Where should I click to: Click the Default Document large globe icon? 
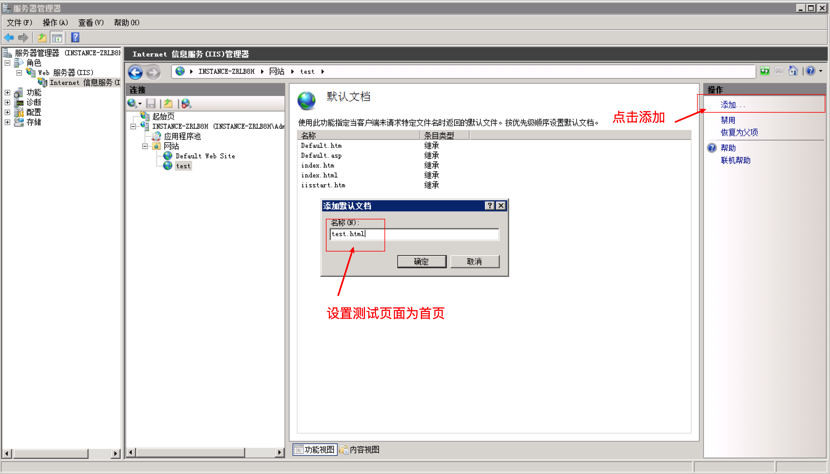coord(306,100)
